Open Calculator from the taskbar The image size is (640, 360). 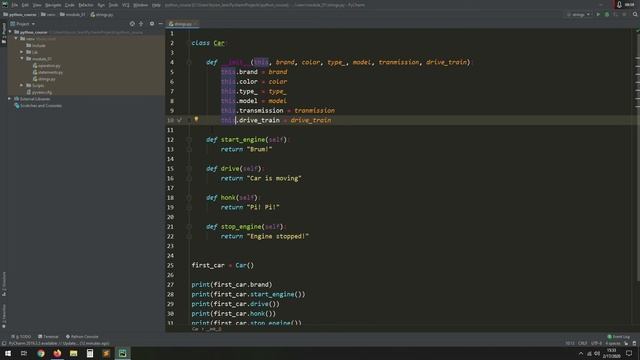coord(90,353)
